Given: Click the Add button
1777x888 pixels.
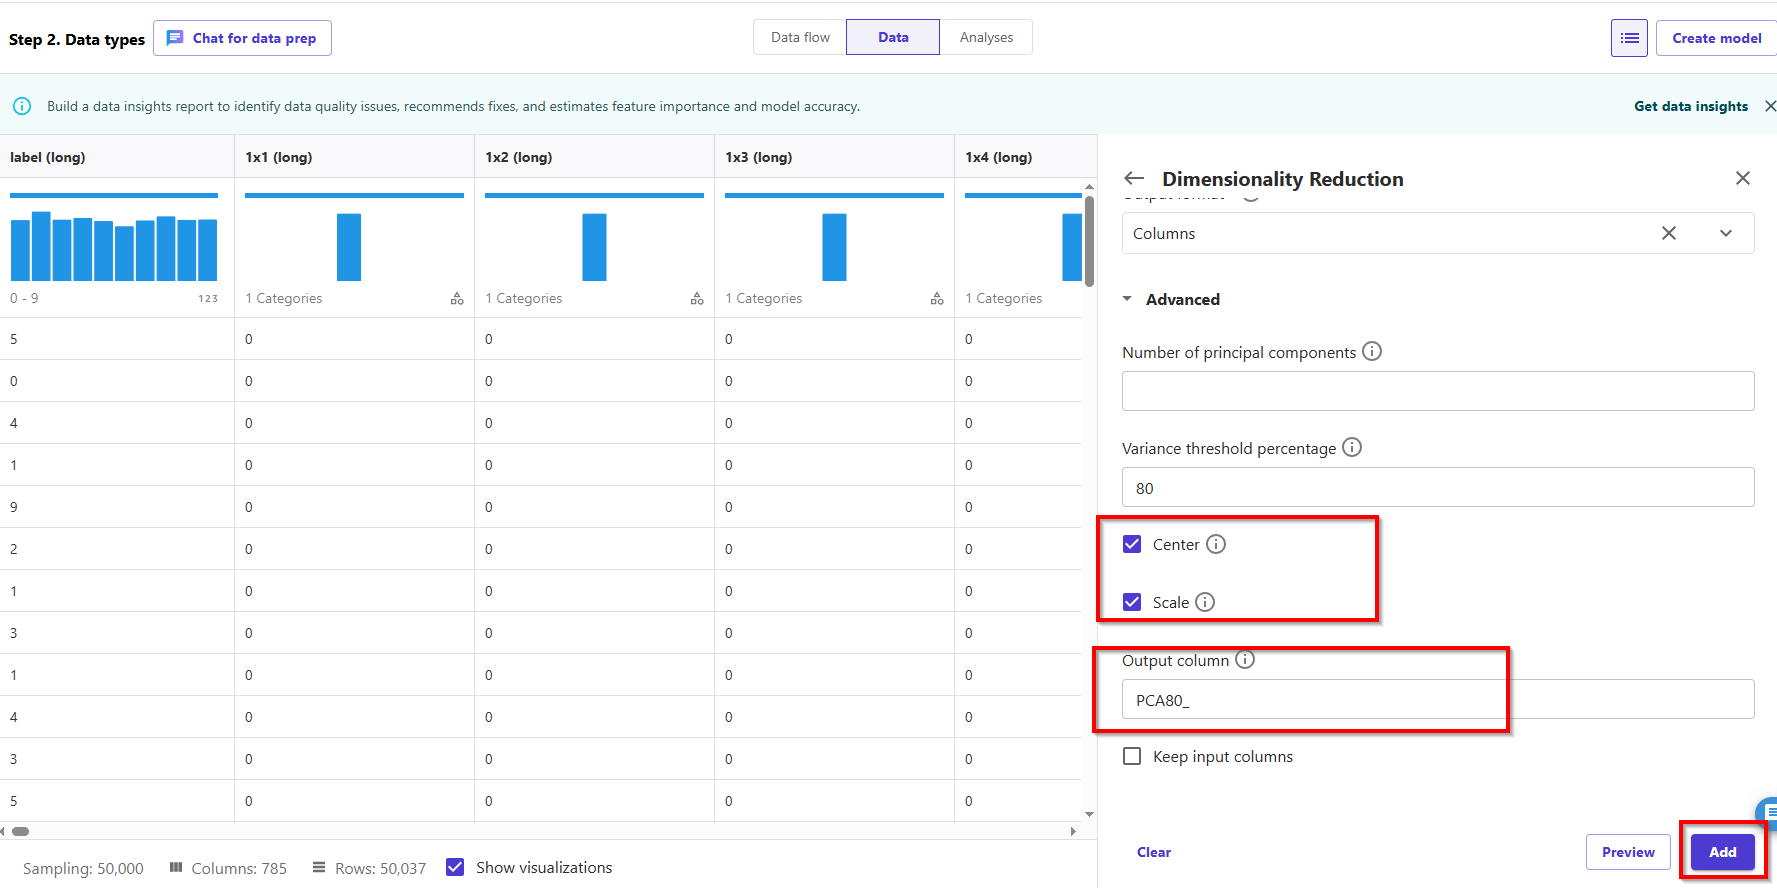Looking at the screenshot, I should tap(1722, 852).
